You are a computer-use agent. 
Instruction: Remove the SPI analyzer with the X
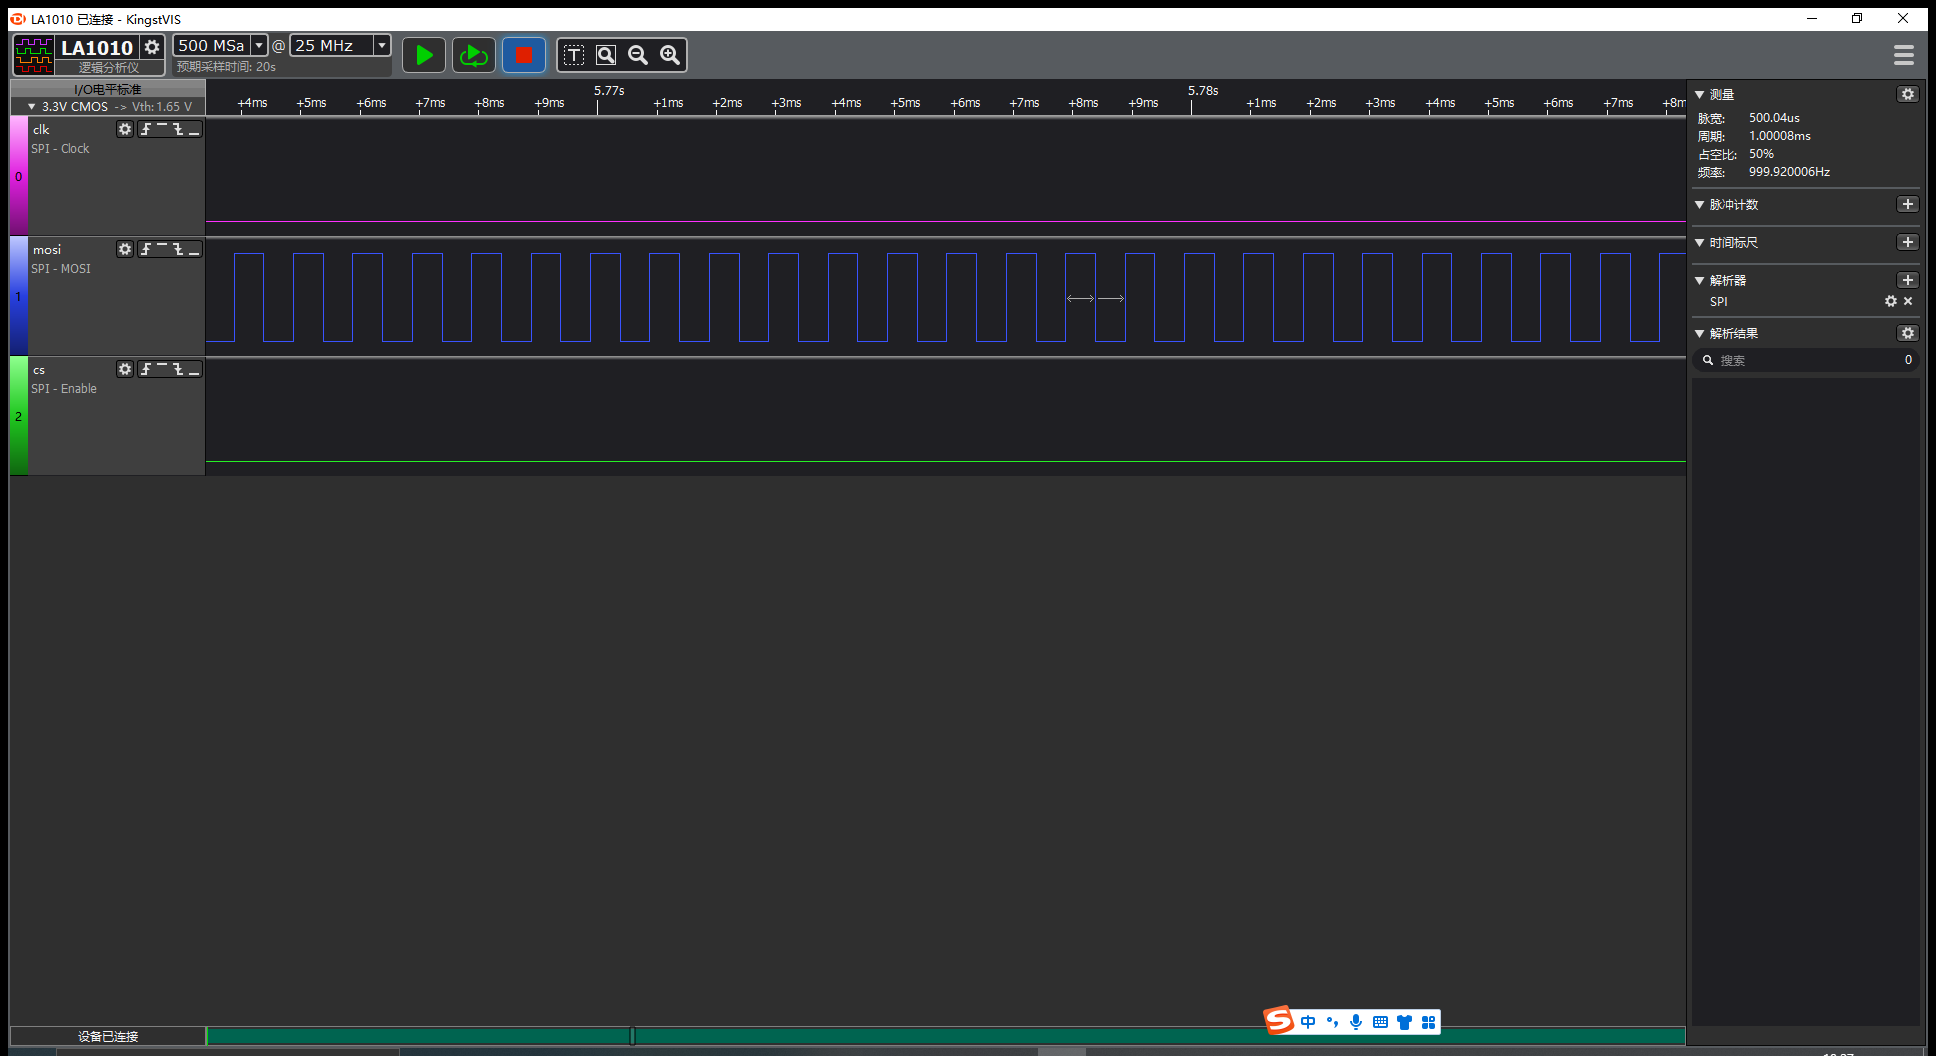(x=1908, y=301)
